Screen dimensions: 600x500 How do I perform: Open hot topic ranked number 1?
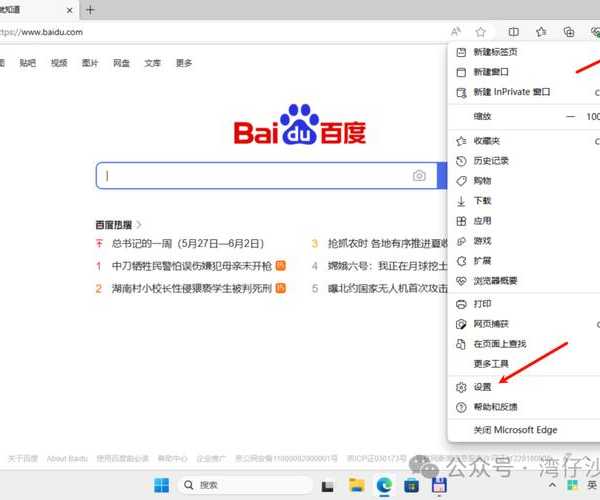pos(191,265)
